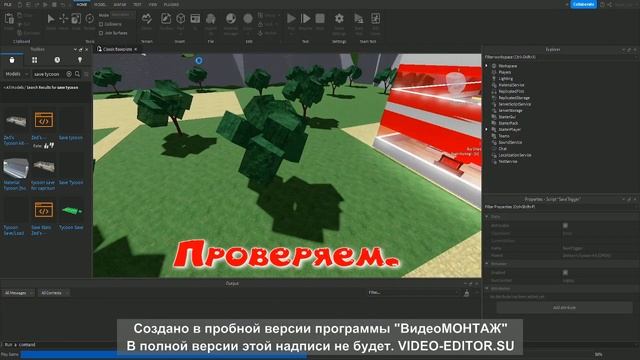Choose the Move tool
The height and width of the screenshot is (360, 640).
(x=63, y=19)
